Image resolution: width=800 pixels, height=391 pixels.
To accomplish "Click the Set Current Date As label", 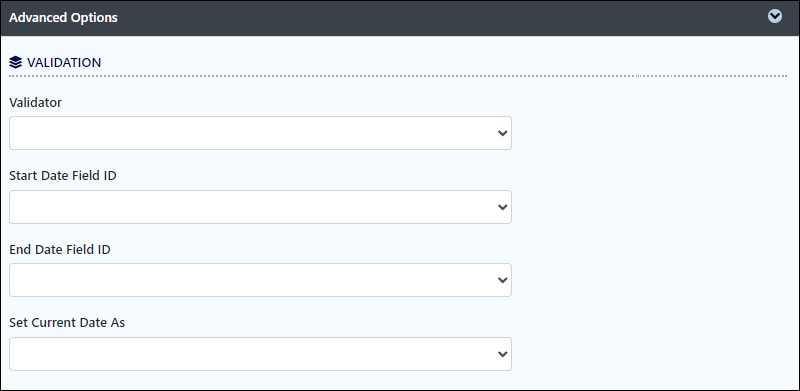I will [x=67, y=323].
